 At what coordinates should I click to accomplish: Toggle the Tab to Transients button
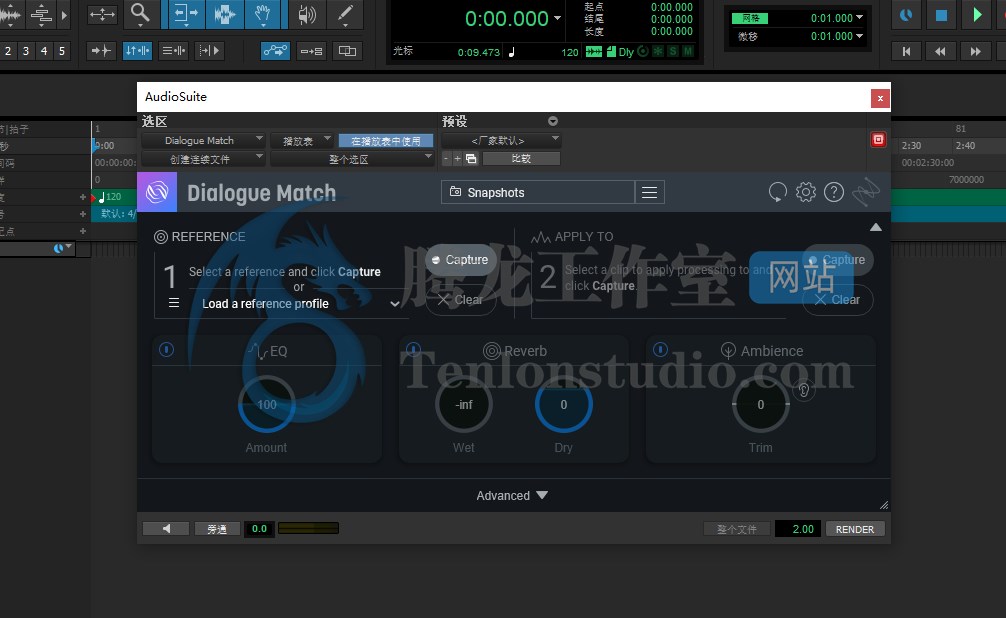pos(101,51)
